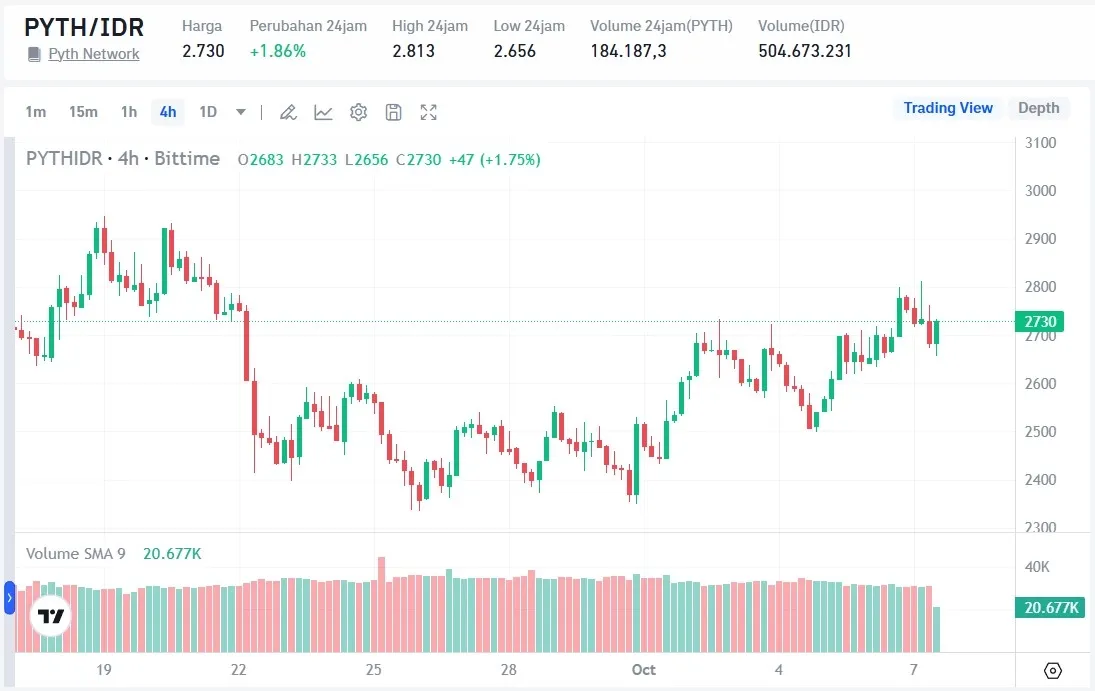Open the drawing tools pencil icon
Image resolution: width=1095 pixels, height=691 pixels.
288,112
